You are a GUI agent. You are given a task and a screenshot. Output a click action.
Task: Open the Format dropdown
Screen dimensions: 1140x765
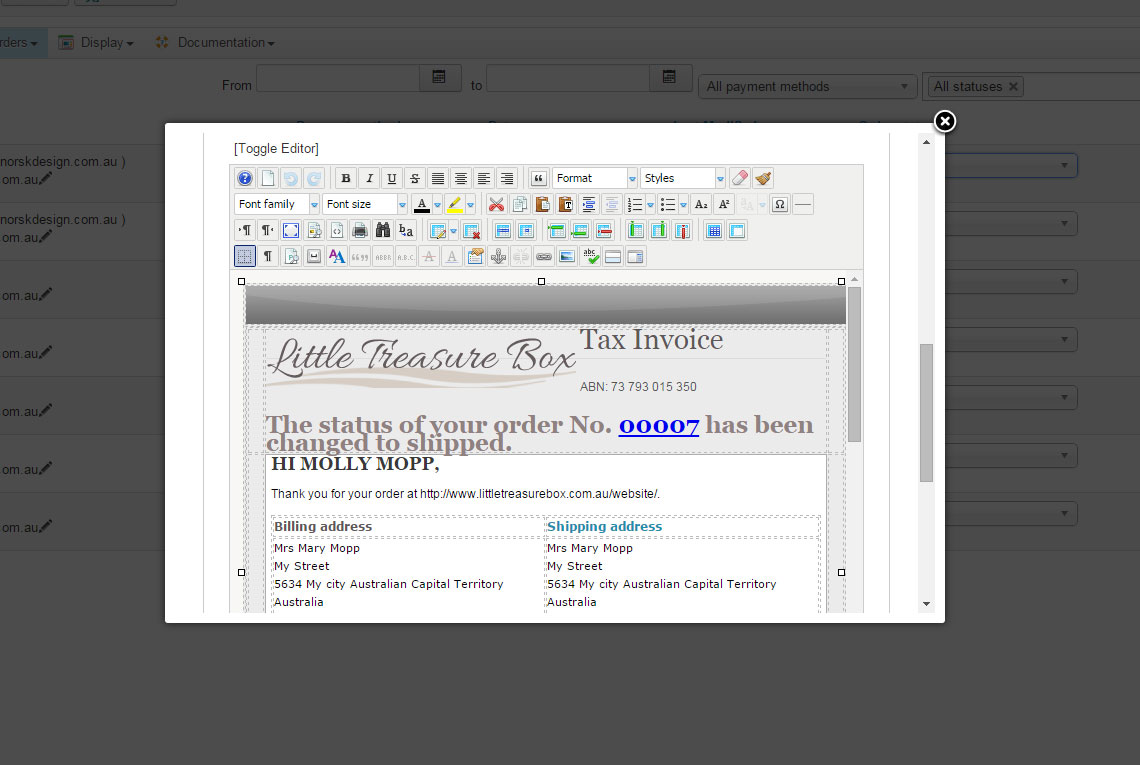(595, 179)
